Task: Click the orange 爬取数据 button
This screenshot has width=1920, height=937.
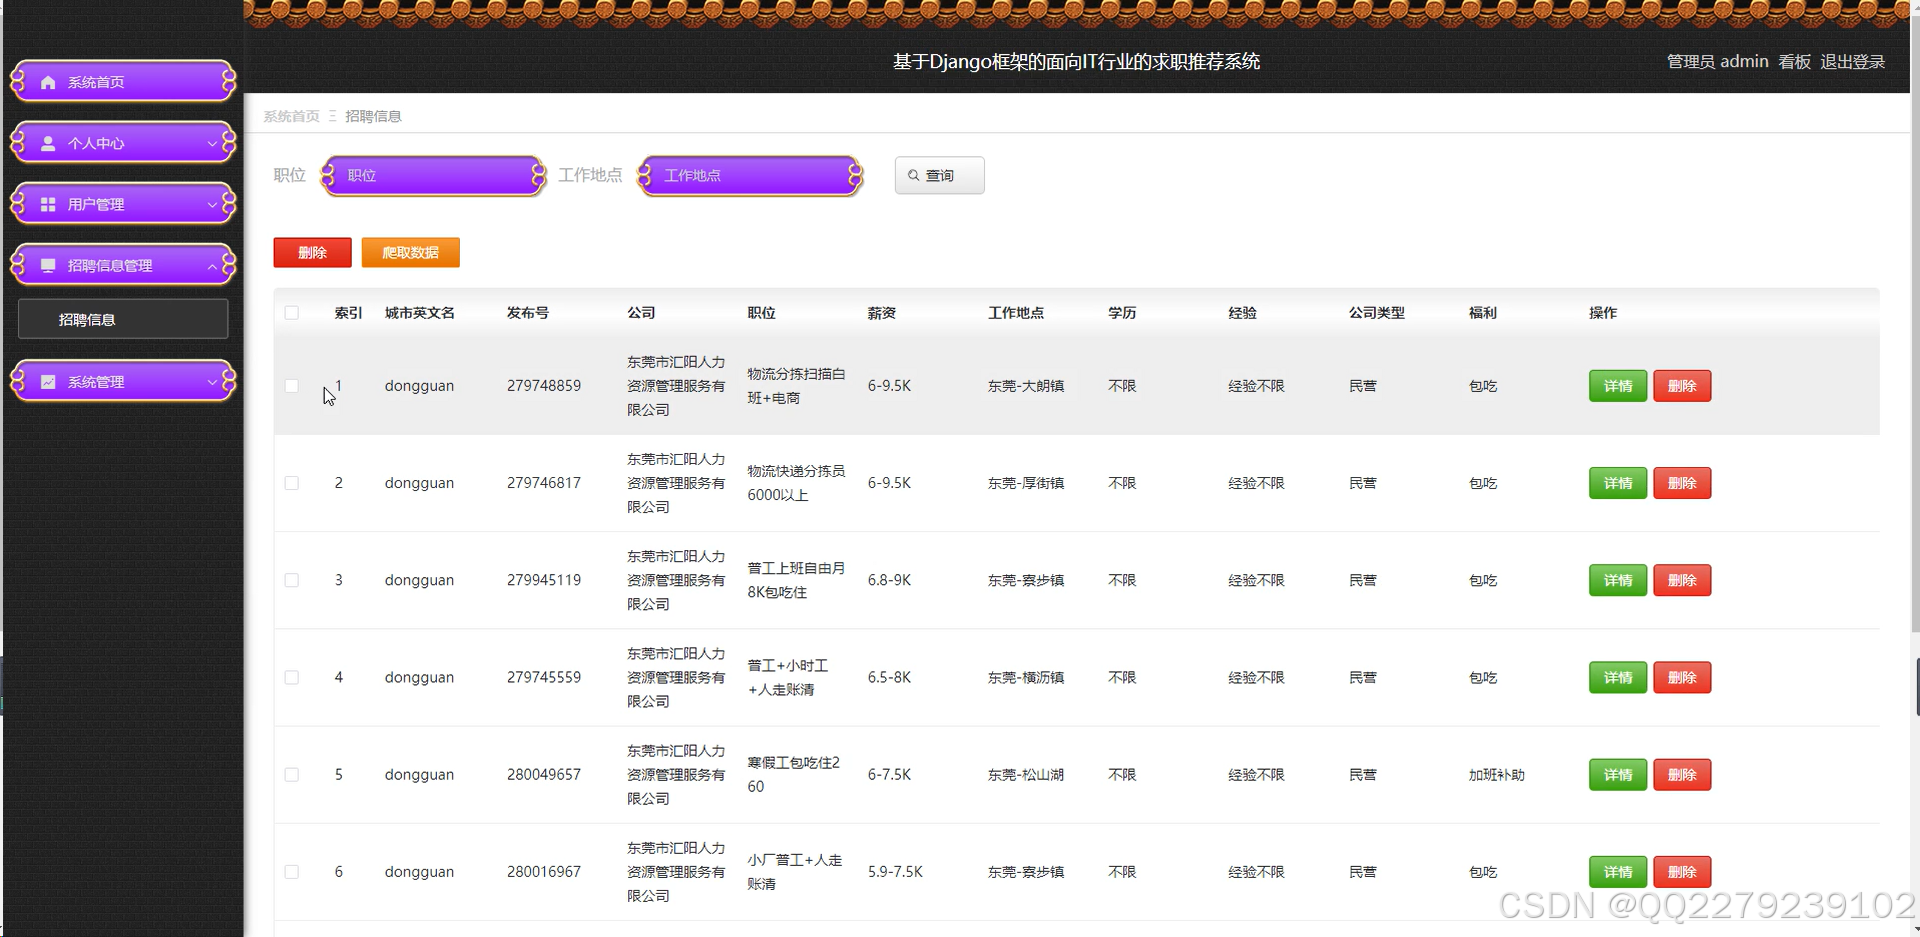Action: [x=410, y=252]
